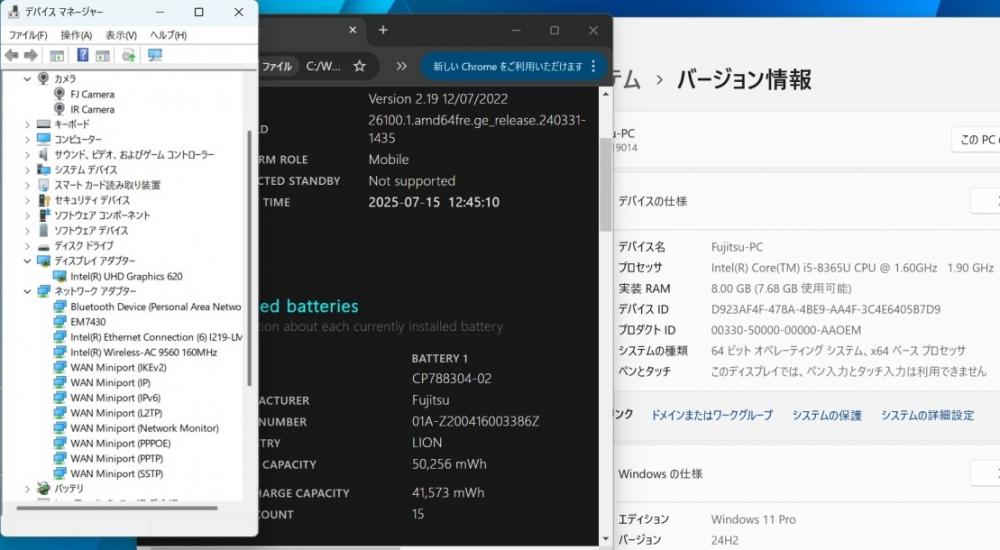Screen dimensions: 1000x550
Task: Click the Chrome page vertical scrollbar
Action: point(605,185)
